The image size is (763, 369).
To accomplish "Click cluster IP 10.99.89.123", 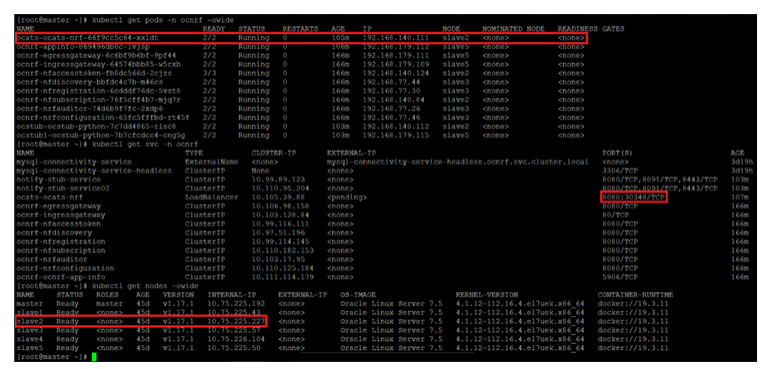I will [x=278, y=179].
